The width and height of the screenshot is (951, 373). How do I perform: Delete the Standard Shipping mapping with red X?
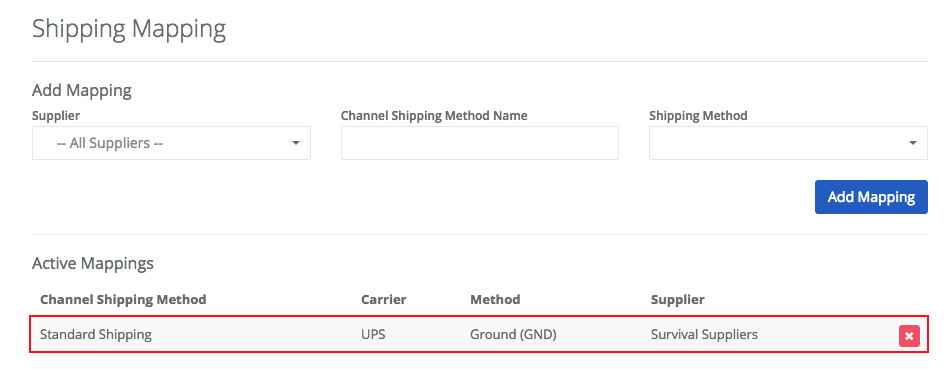click(909, 336)
